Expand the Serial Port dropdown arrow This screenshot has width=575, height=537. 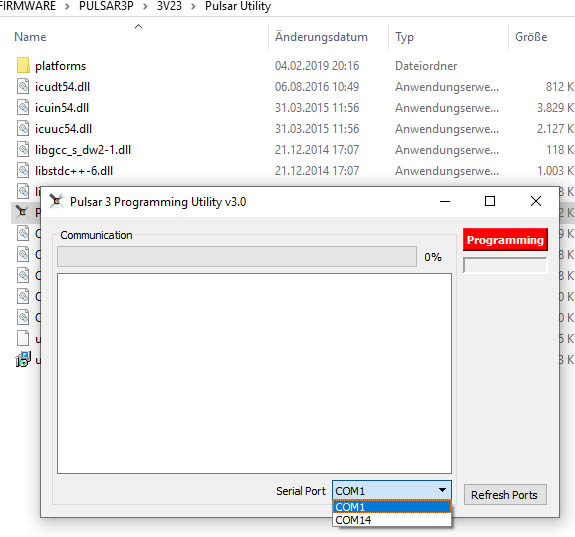click(x=442, y=490)
